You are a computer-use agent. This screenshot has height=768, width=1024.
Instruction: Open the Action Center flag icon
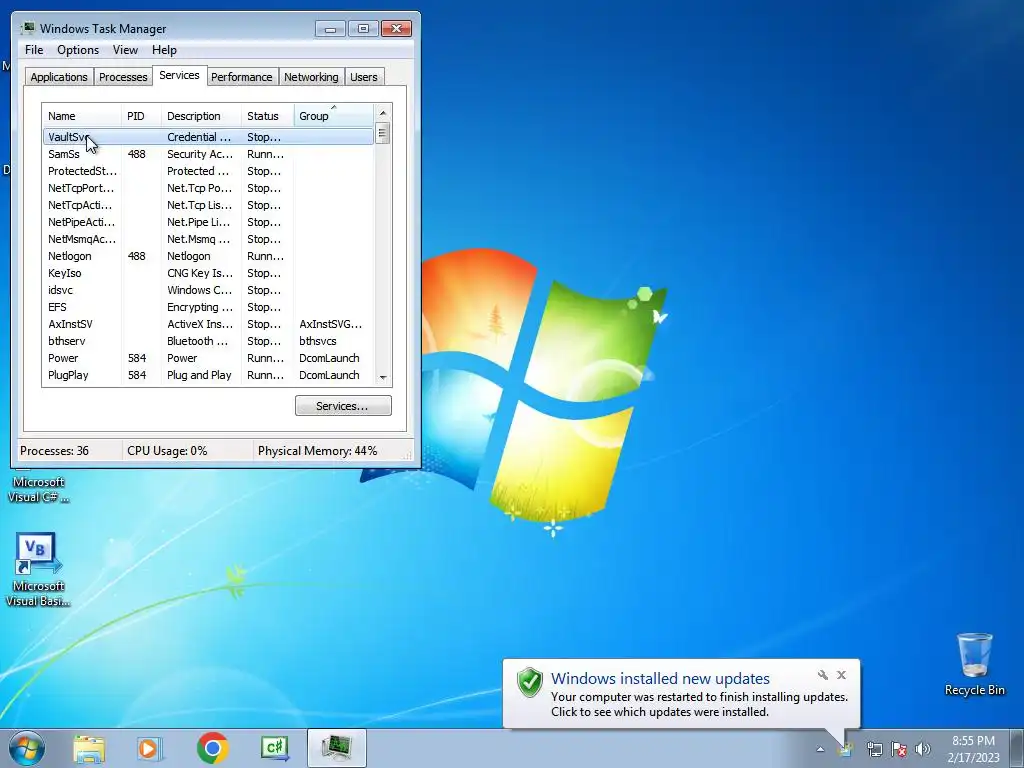[899, 749]
